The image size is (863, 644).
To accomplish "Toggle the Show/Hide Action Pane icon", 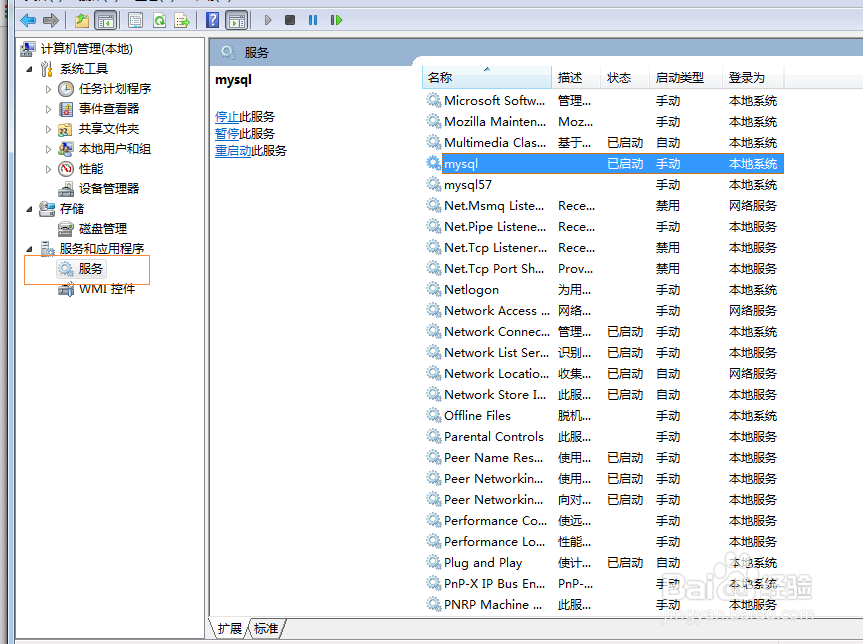I will pyautogui.click(x=235, y=20).
